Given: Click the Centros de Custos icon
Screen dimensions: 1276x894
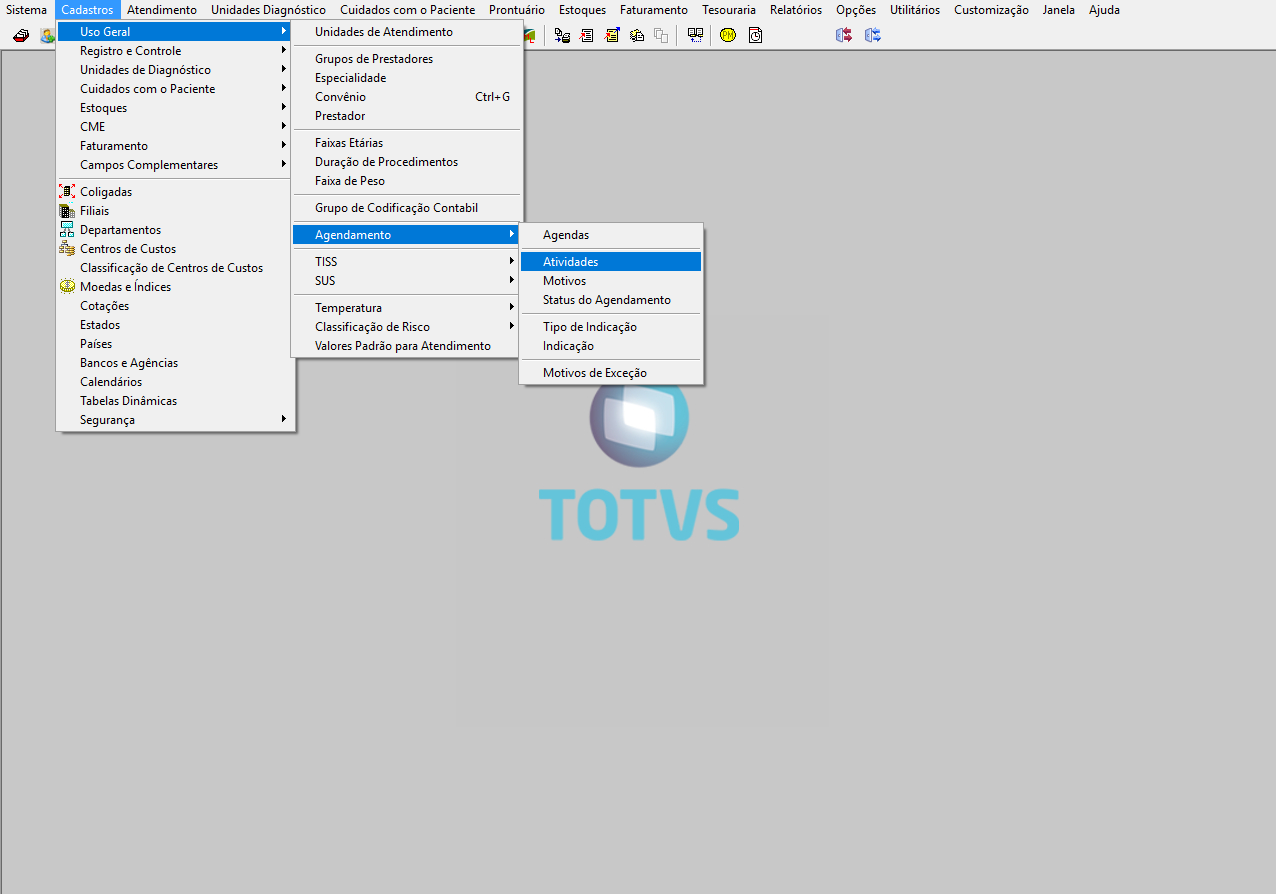Looking at the screenshot, I should [x=67, y=248].
